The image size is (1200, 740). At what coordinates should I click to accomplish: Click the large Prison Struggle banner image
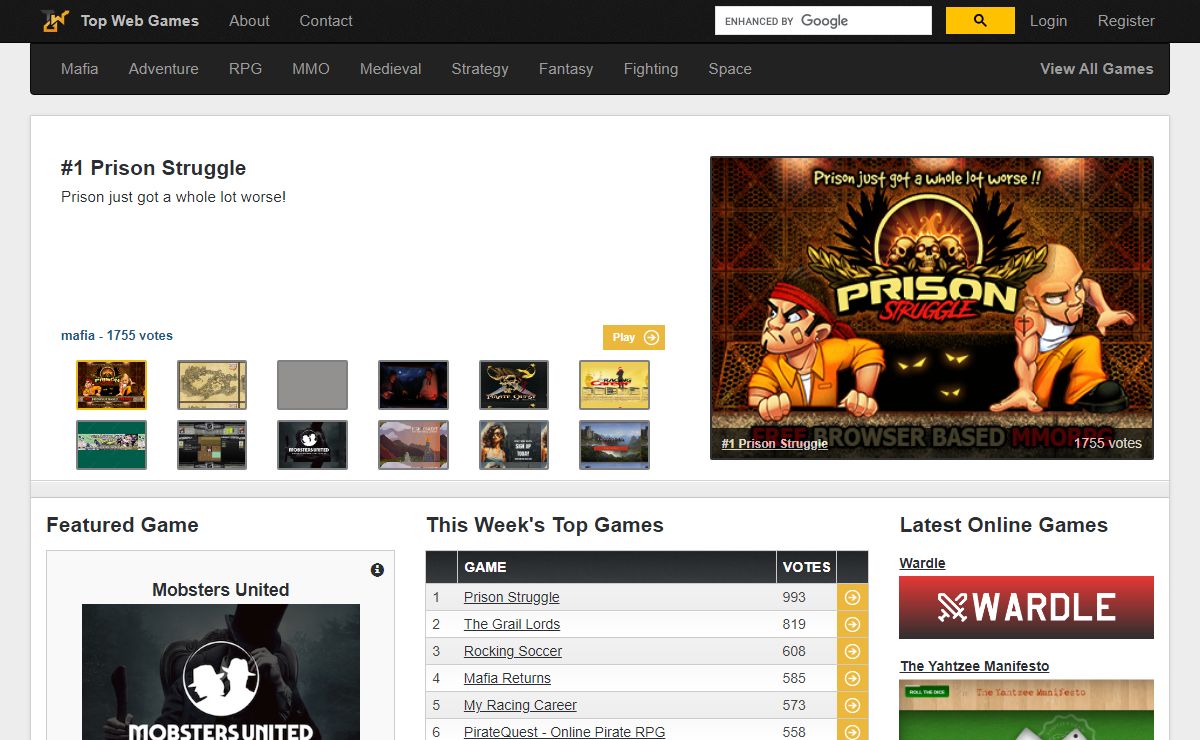point(932,308)
